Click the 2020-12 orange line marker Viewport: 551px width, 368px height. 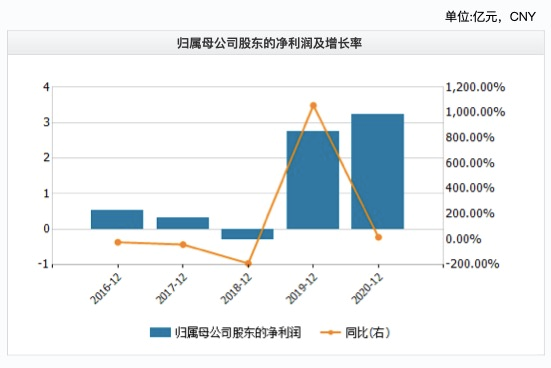point(378,237)
